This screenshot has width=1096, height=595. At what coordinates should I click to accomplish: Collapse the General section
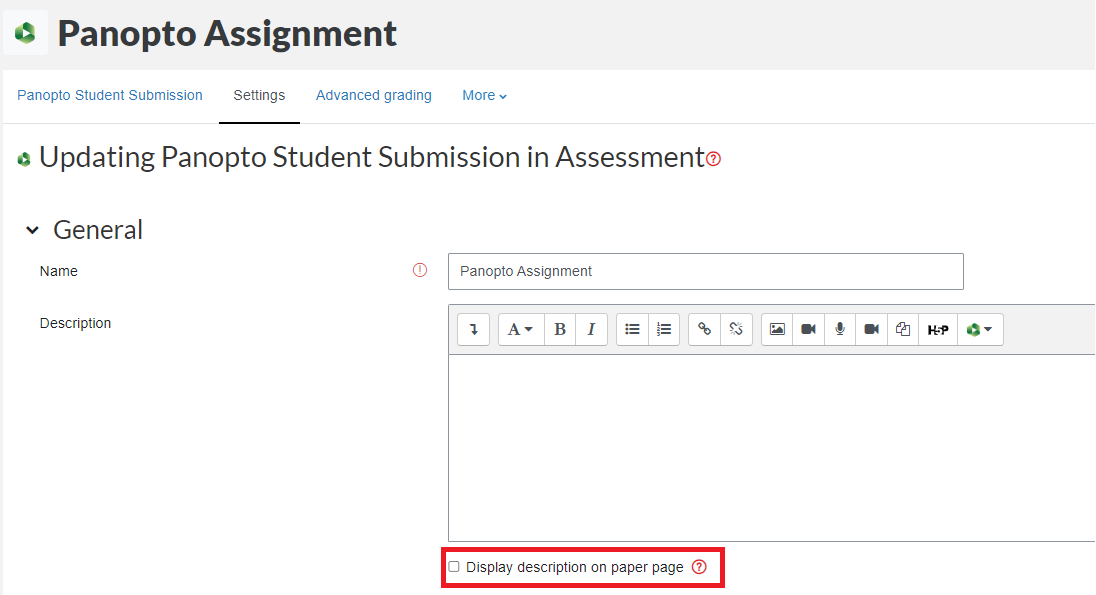32,230
